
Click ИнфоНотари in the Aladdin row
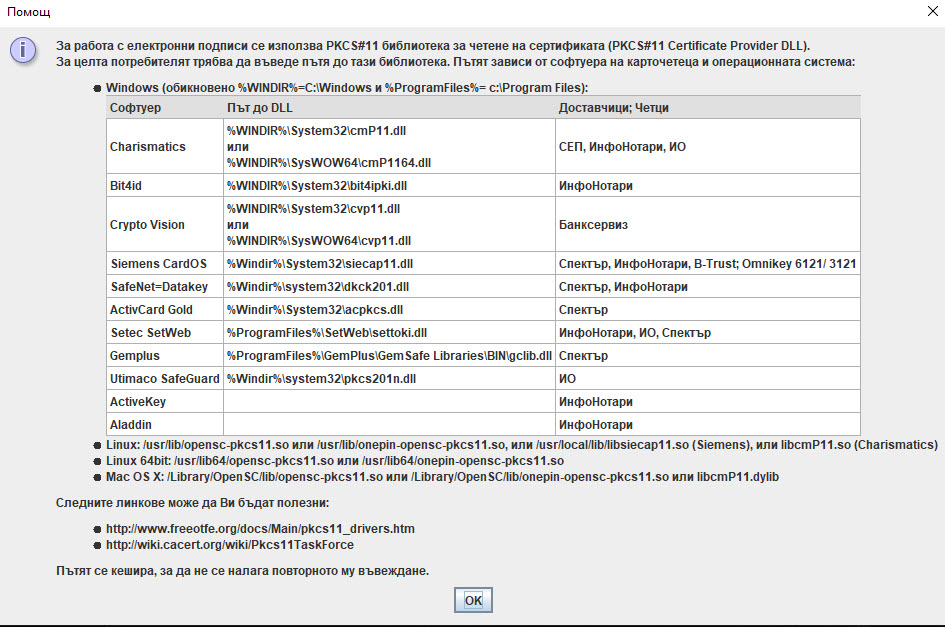point(708,424)
